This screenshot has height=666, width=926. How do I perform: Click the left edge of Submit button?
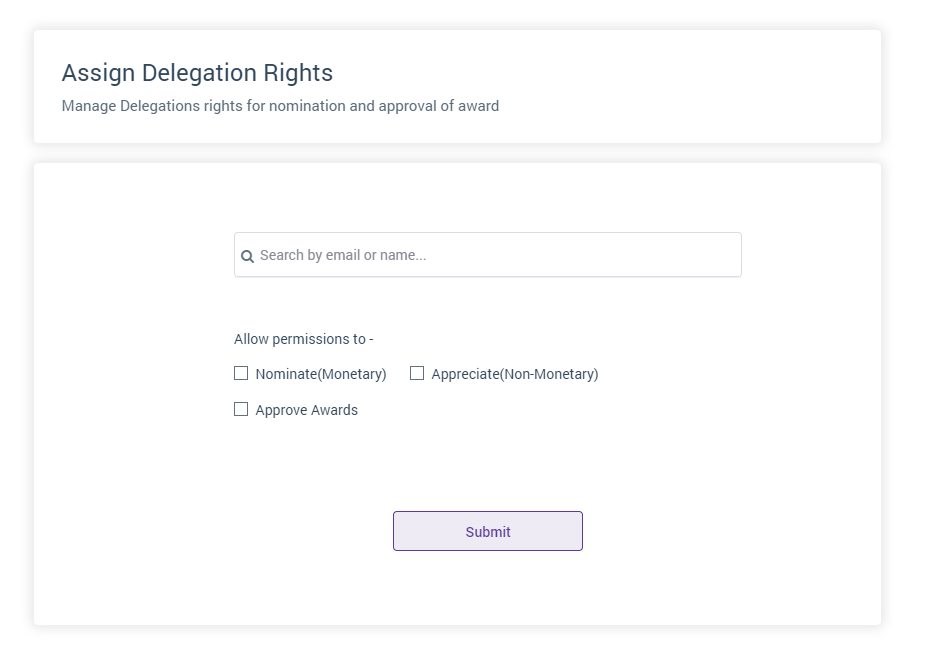(397, 531)
